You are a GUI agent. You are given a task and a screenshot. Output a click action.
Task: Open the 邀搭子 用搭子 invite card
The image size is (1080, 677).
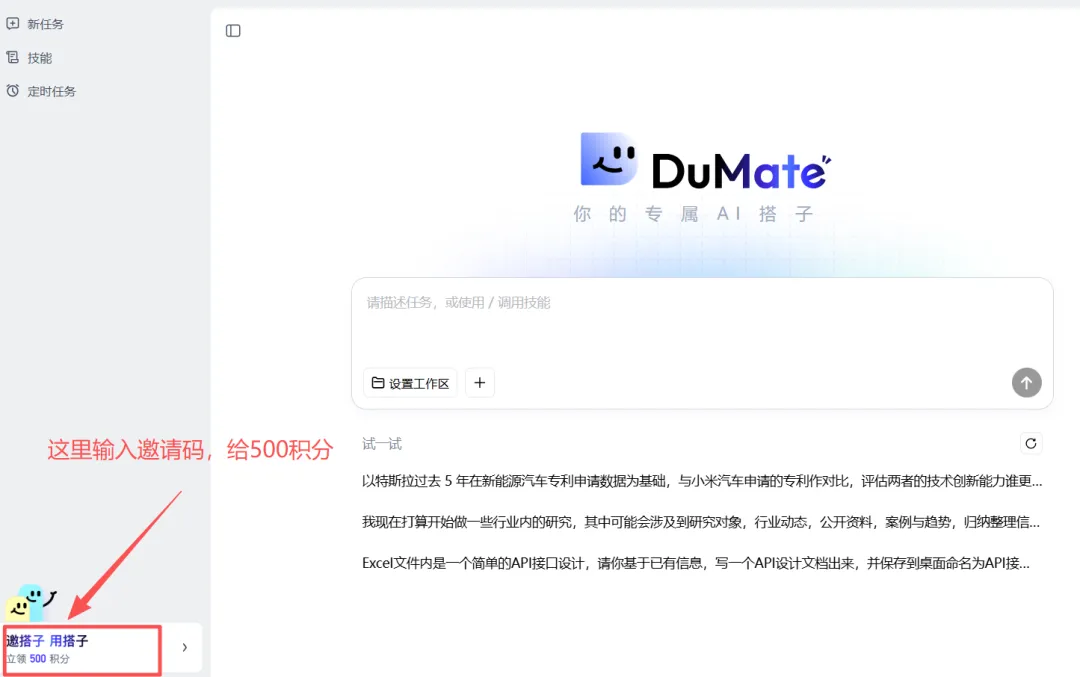pyautogui.click(x=102, y=648)
